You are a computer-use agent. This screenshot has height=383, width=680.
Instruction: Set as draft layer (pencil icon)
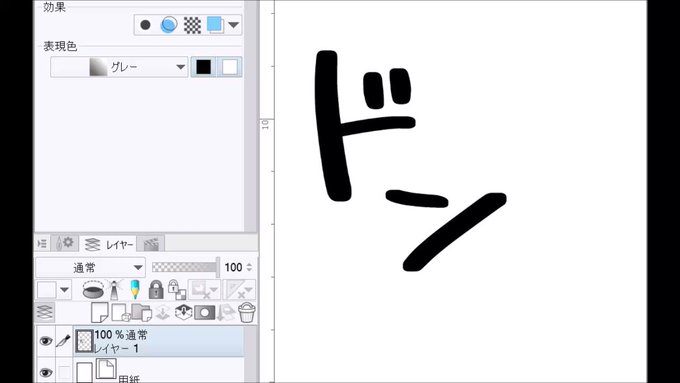(135, 289)
